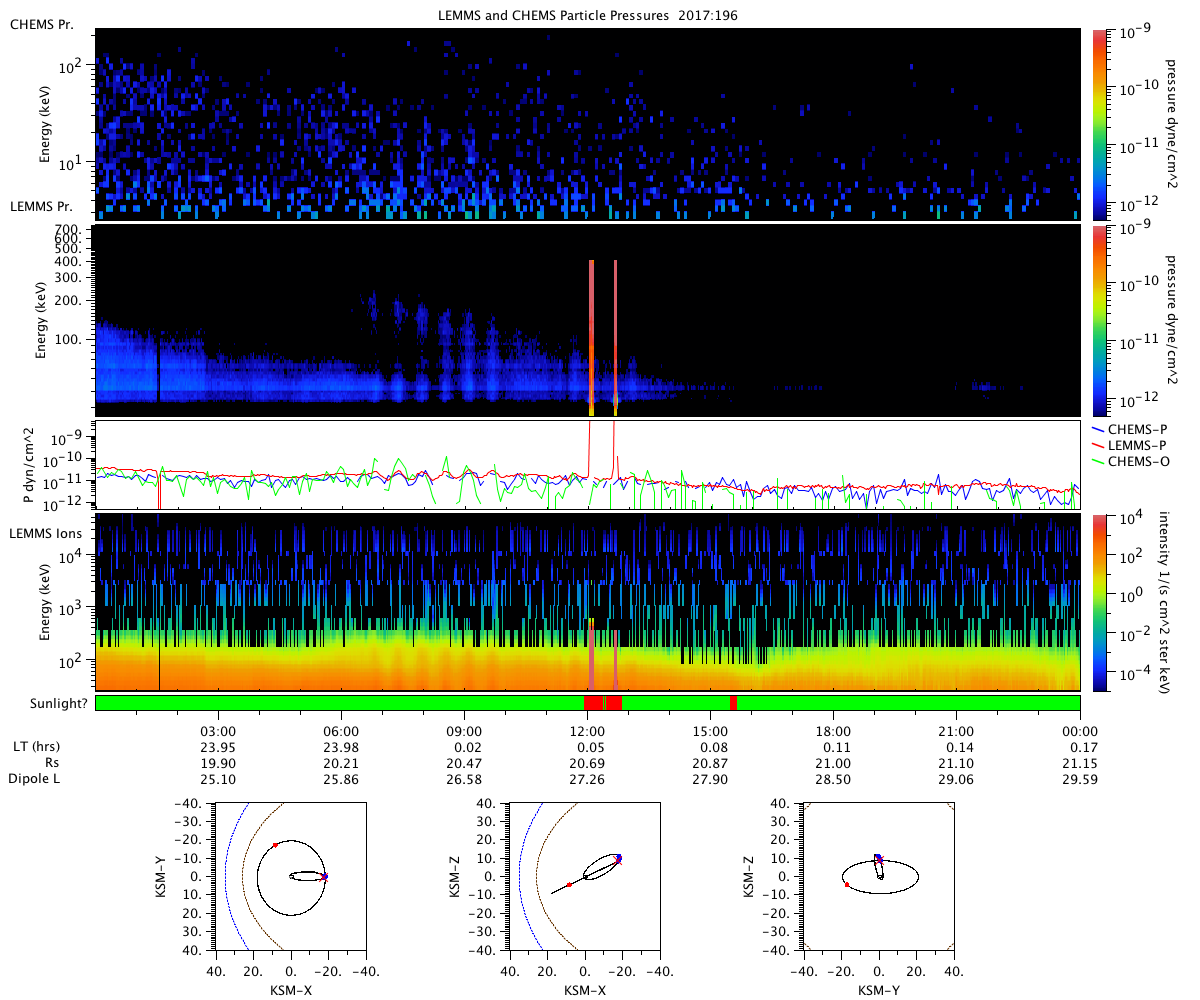The height and width of the screenshot is (1000, 1200).
Task: Click the wide red sunlight segment near 12:00
Action: coord(603,702)
